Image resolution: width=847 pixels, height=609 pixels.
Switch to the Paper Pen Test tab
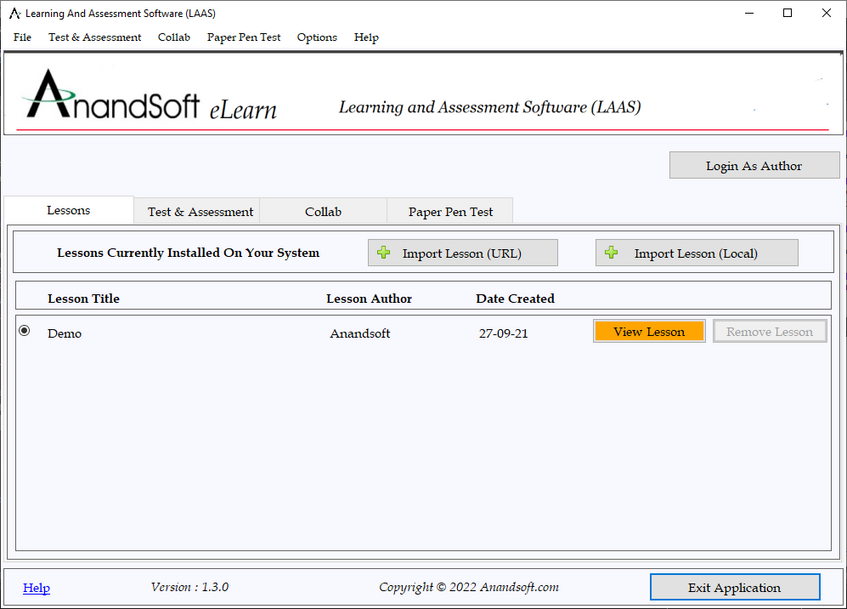point(451,212)
